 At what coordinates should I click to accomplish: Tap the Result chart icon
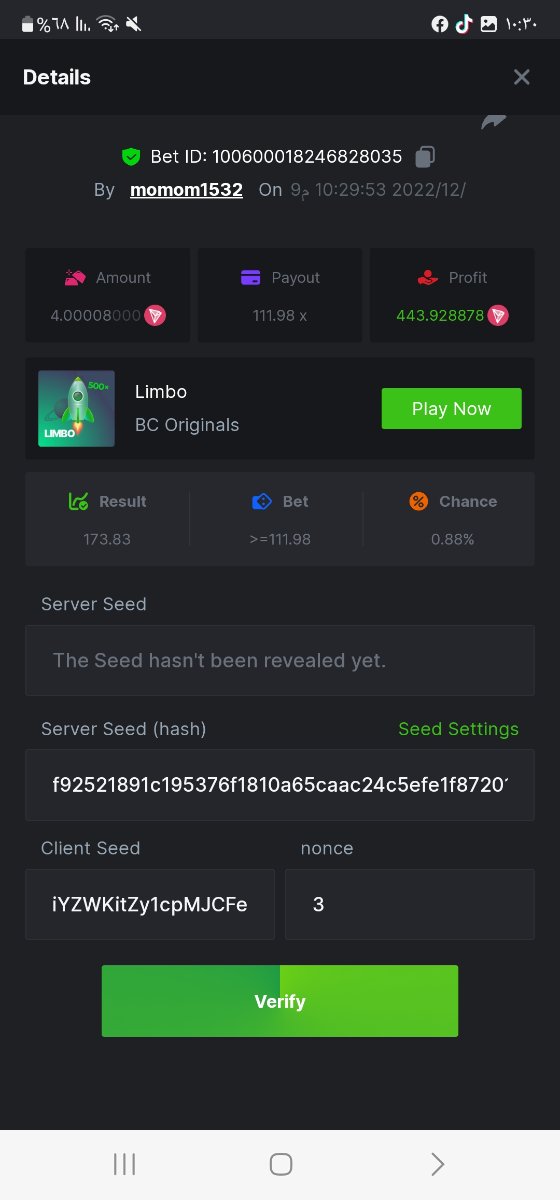[x=79, y=502]
